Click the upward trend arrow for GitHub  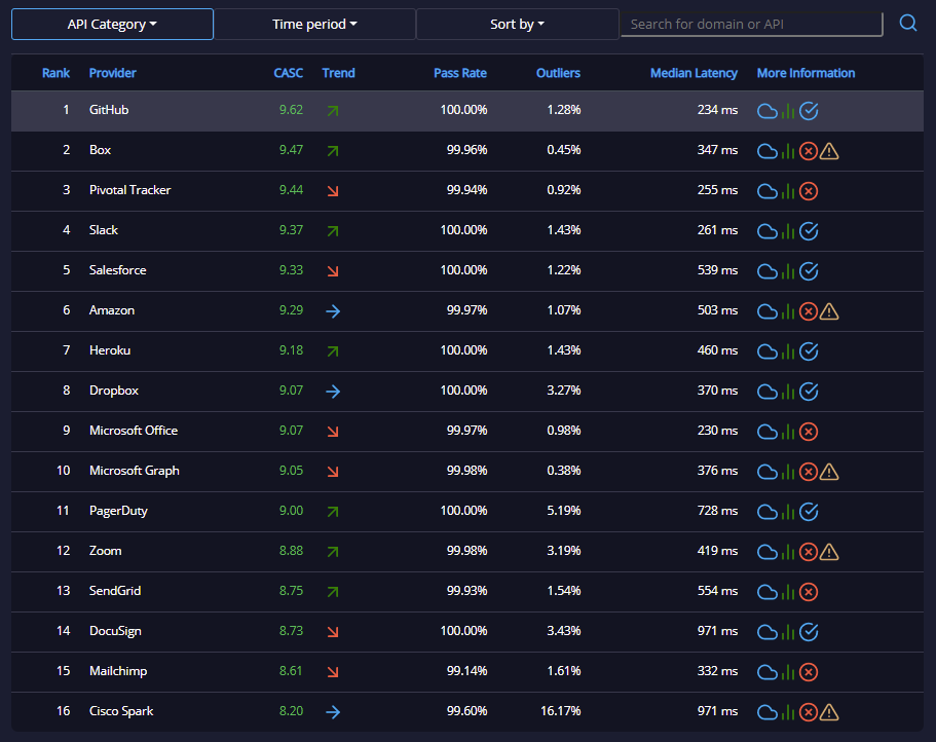332,111
